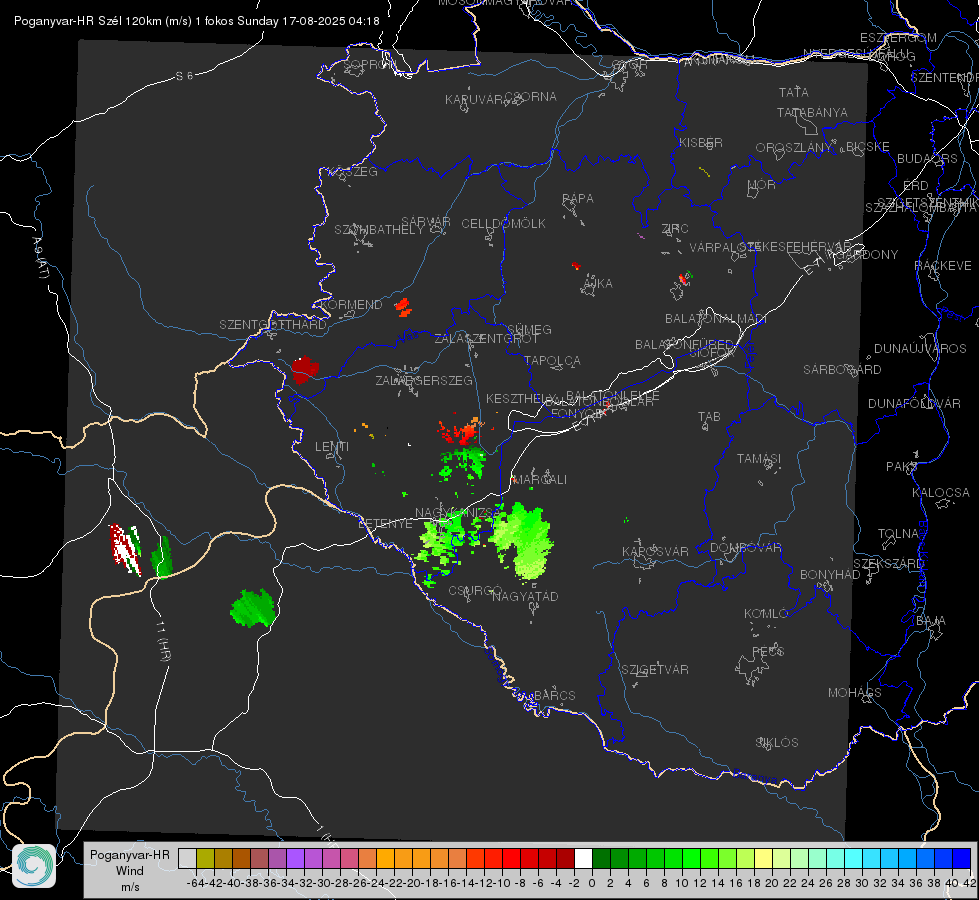Click the TAPOLCA city label
Screen dimensions: 979x900
552,360
